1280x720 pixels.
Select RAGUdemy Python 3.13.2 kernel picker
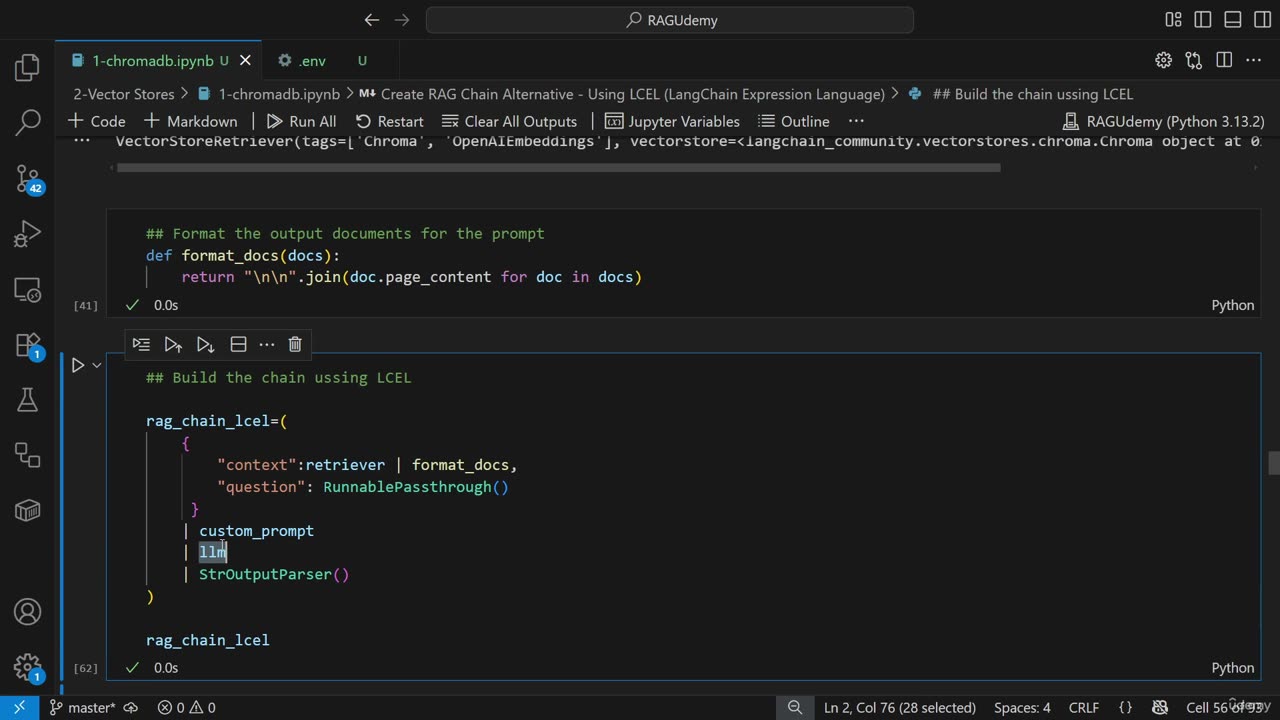click(1162, 121)
